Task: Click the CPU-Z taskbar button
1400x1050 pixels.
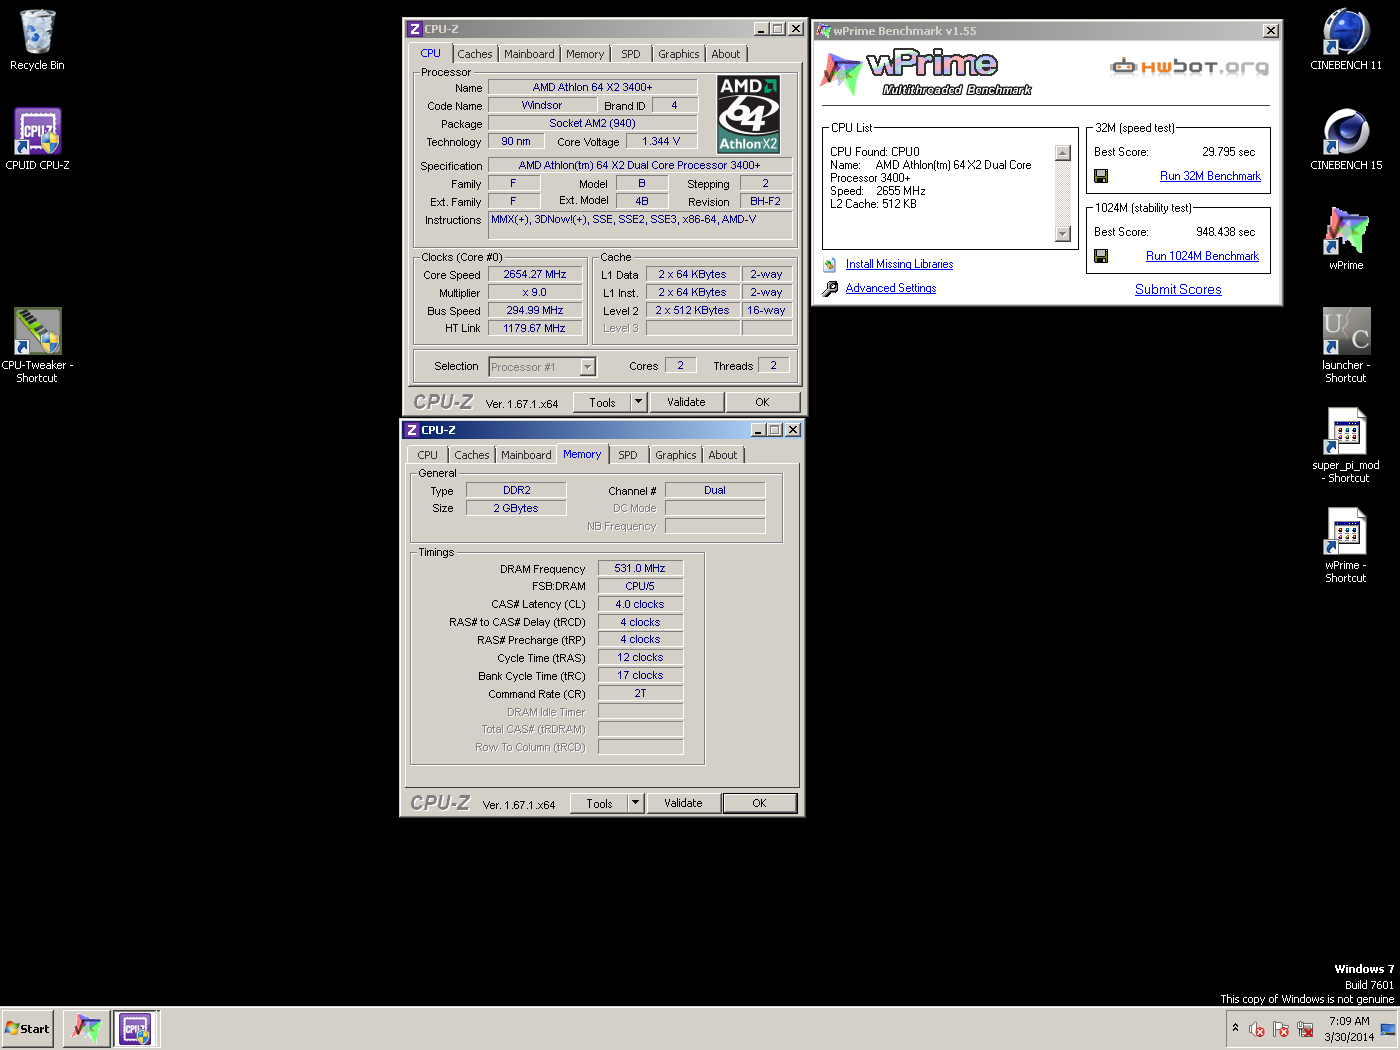Action: 136,1028
